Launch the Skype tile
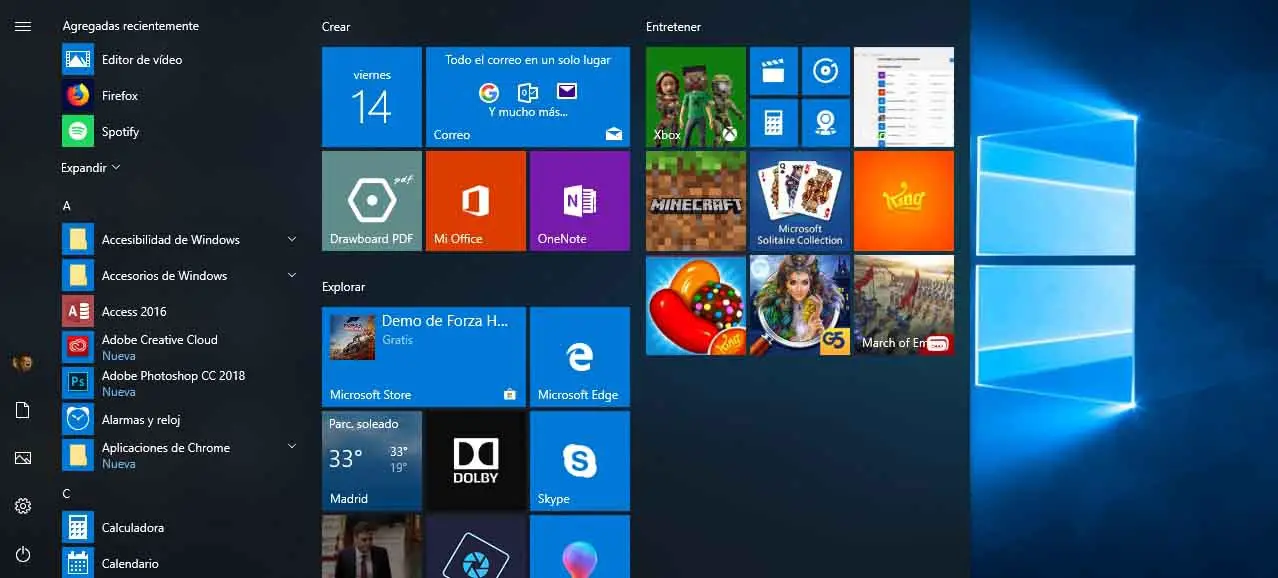The height and width of the screenshot is (578, 1278). pyautogui.click(x=580, y=461)
